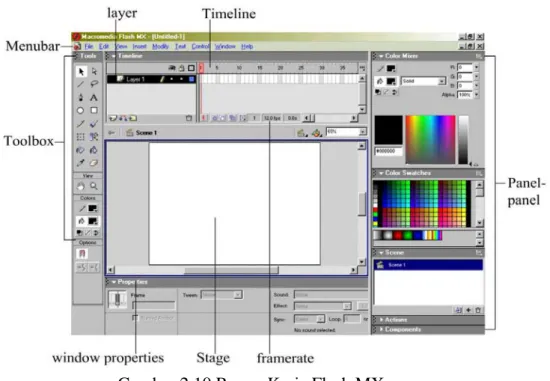Toggle Onion Skin button in timeline
This screenshot has height=381, width=550.
click(x=215, y=118)
